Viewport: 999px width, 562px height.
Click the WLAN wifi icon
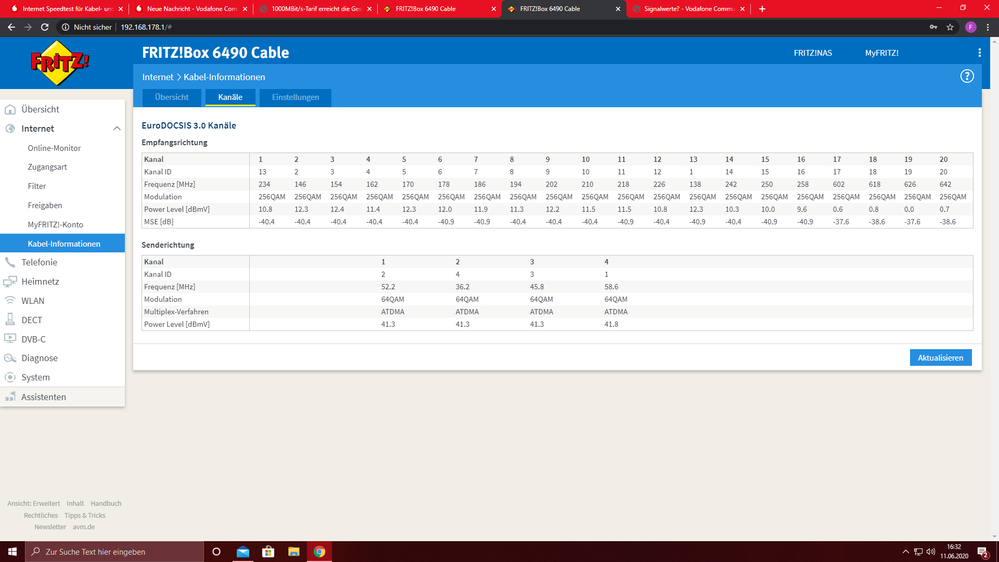10,300
